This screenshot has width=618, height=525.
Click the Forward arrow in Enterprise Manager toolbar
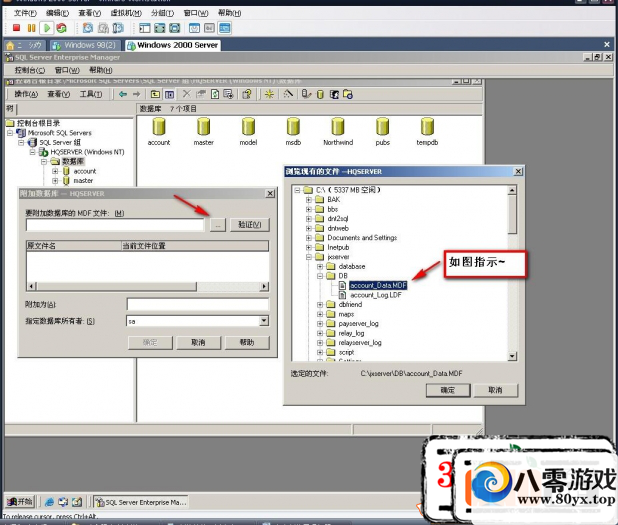click(x=136, y=94)
